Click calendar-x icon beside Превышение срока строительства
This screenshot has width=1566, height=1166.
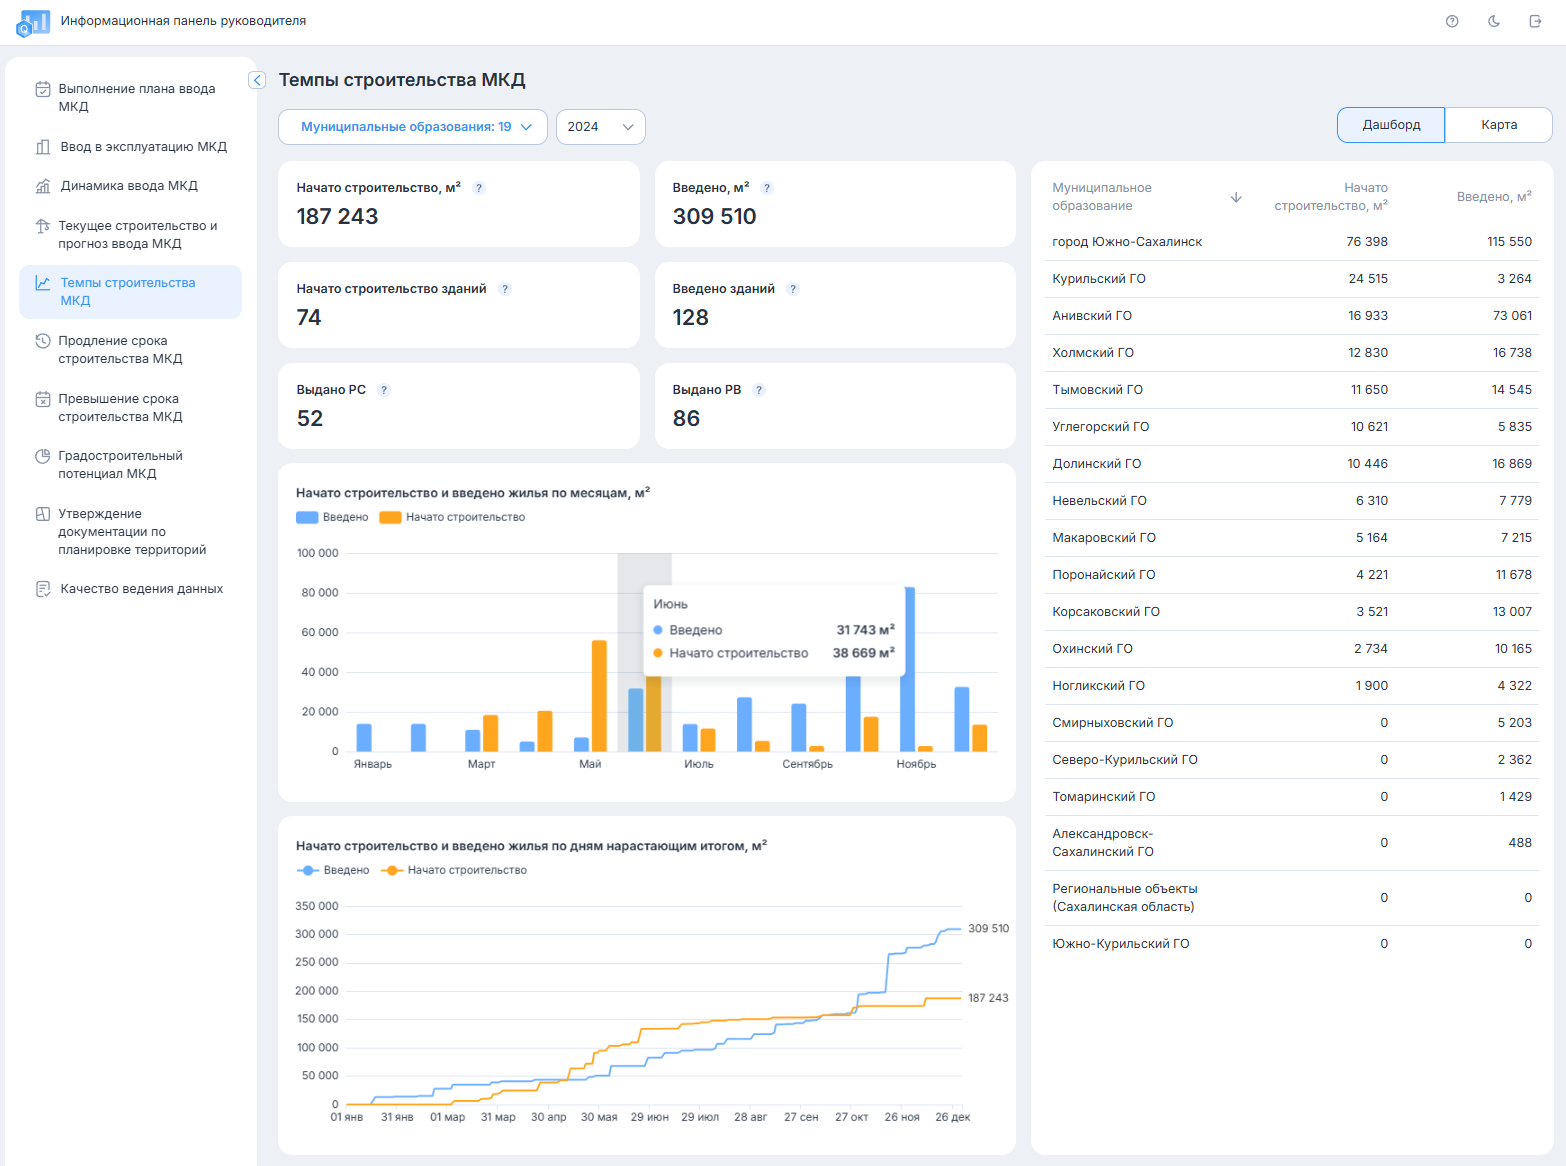click(x=43, y=399)
